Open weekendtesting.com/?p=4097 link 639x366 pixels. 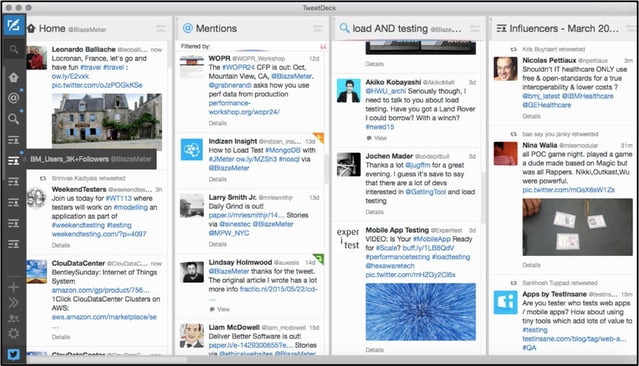tap(99, 234)
